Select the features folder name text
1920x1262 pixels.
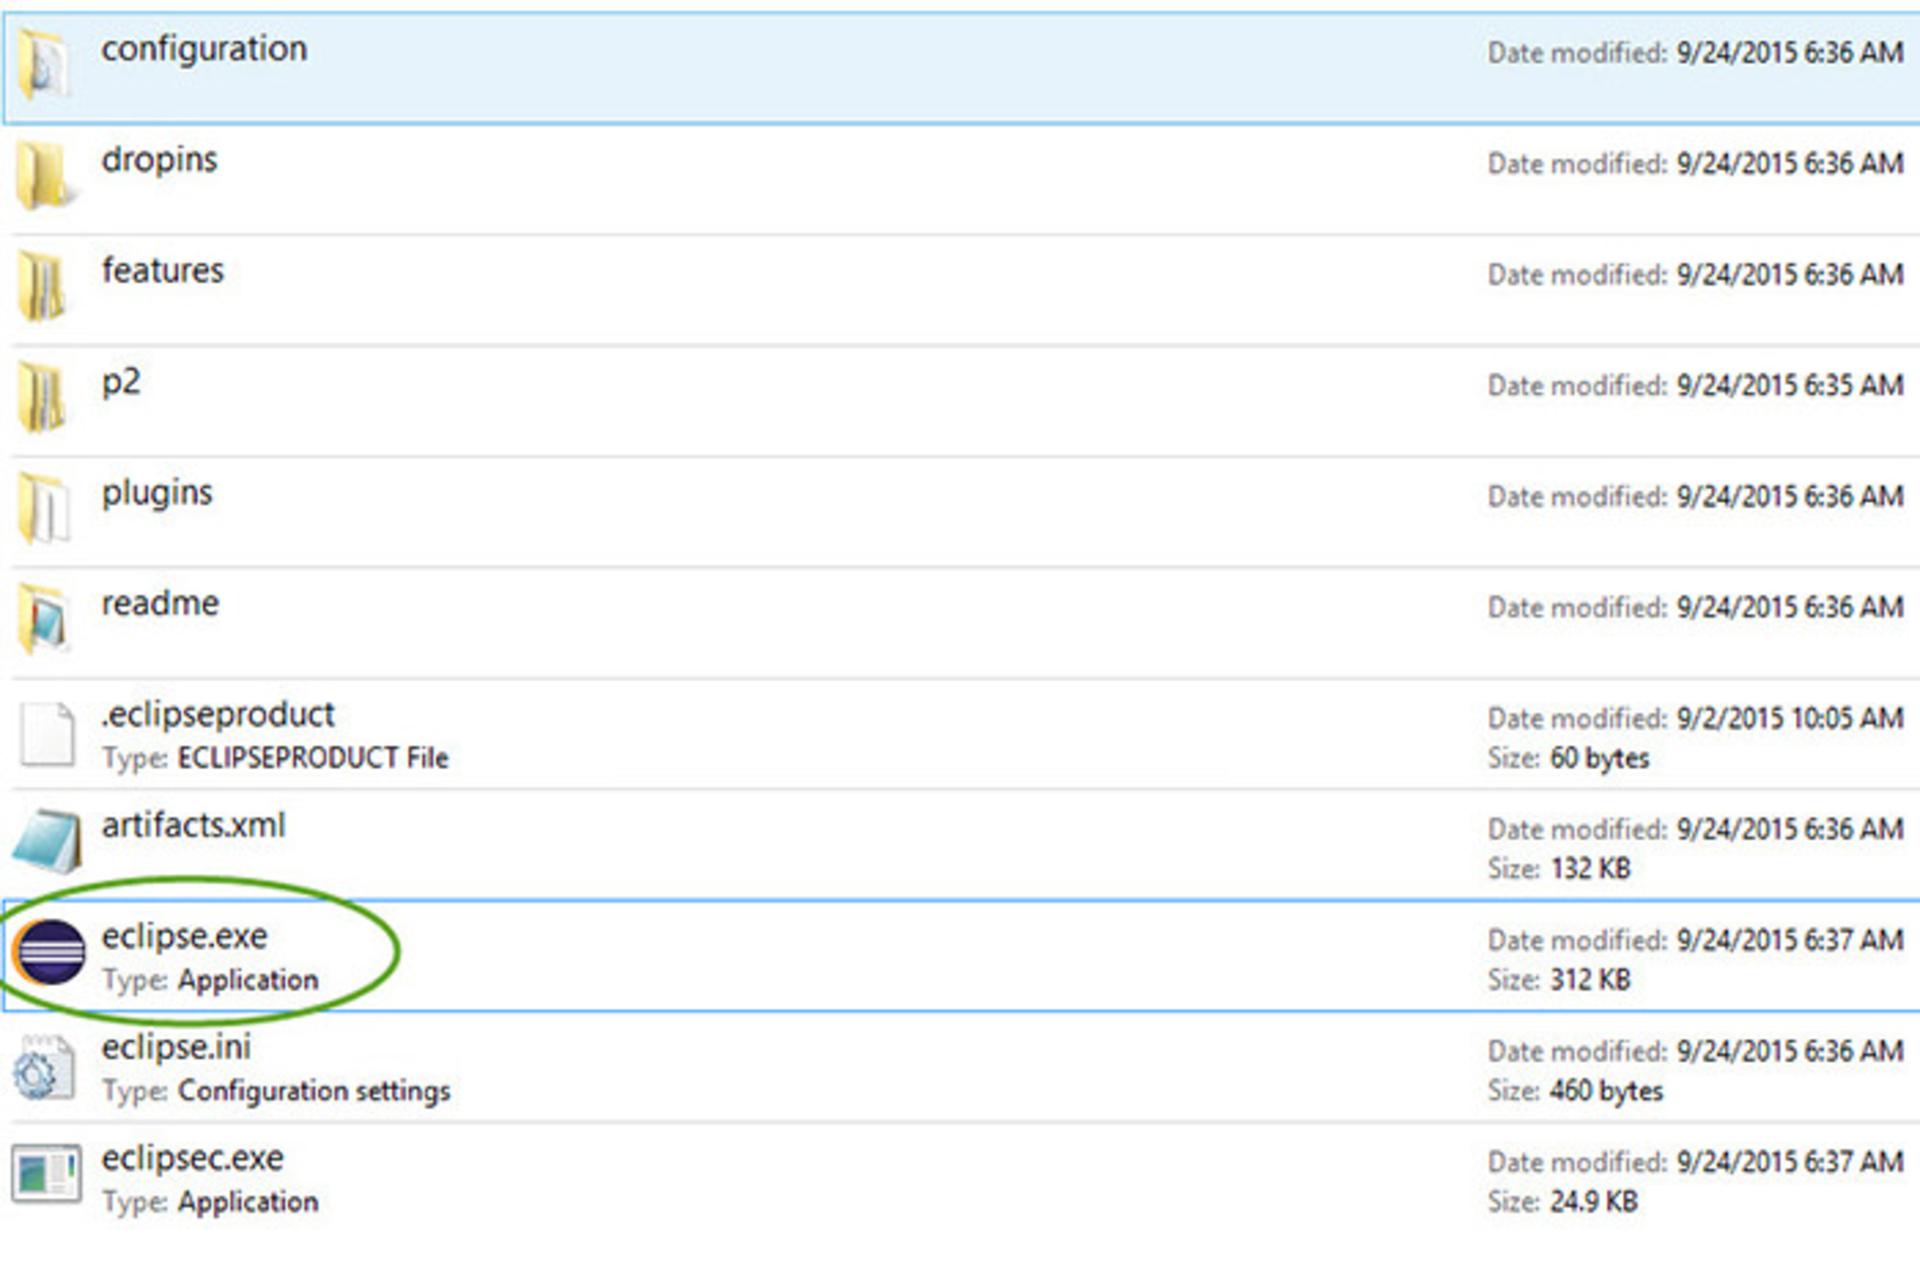[163, 270]
